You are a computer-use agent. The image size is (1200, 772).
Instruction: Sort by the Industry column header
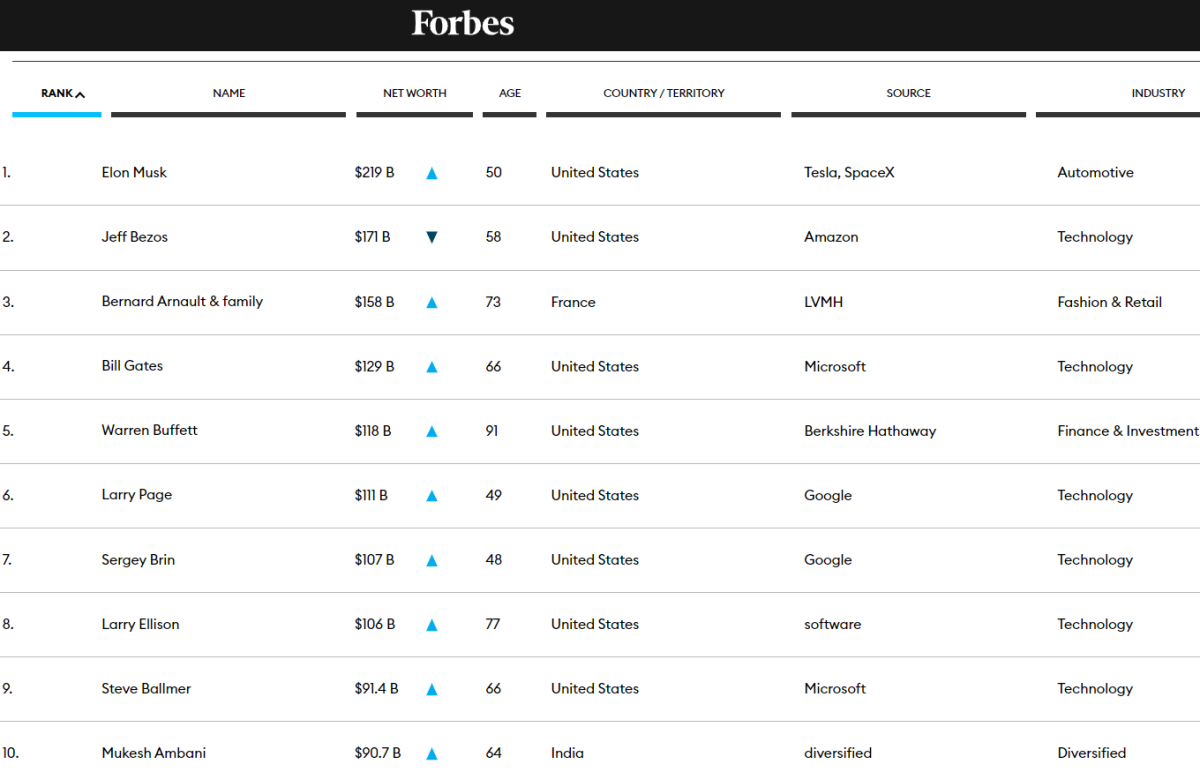tap(1158, 93)
